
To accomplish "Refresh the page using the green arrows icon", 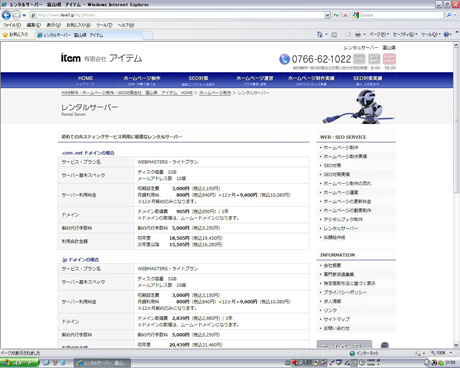I will pyautogui.click(x=336, y=15).
